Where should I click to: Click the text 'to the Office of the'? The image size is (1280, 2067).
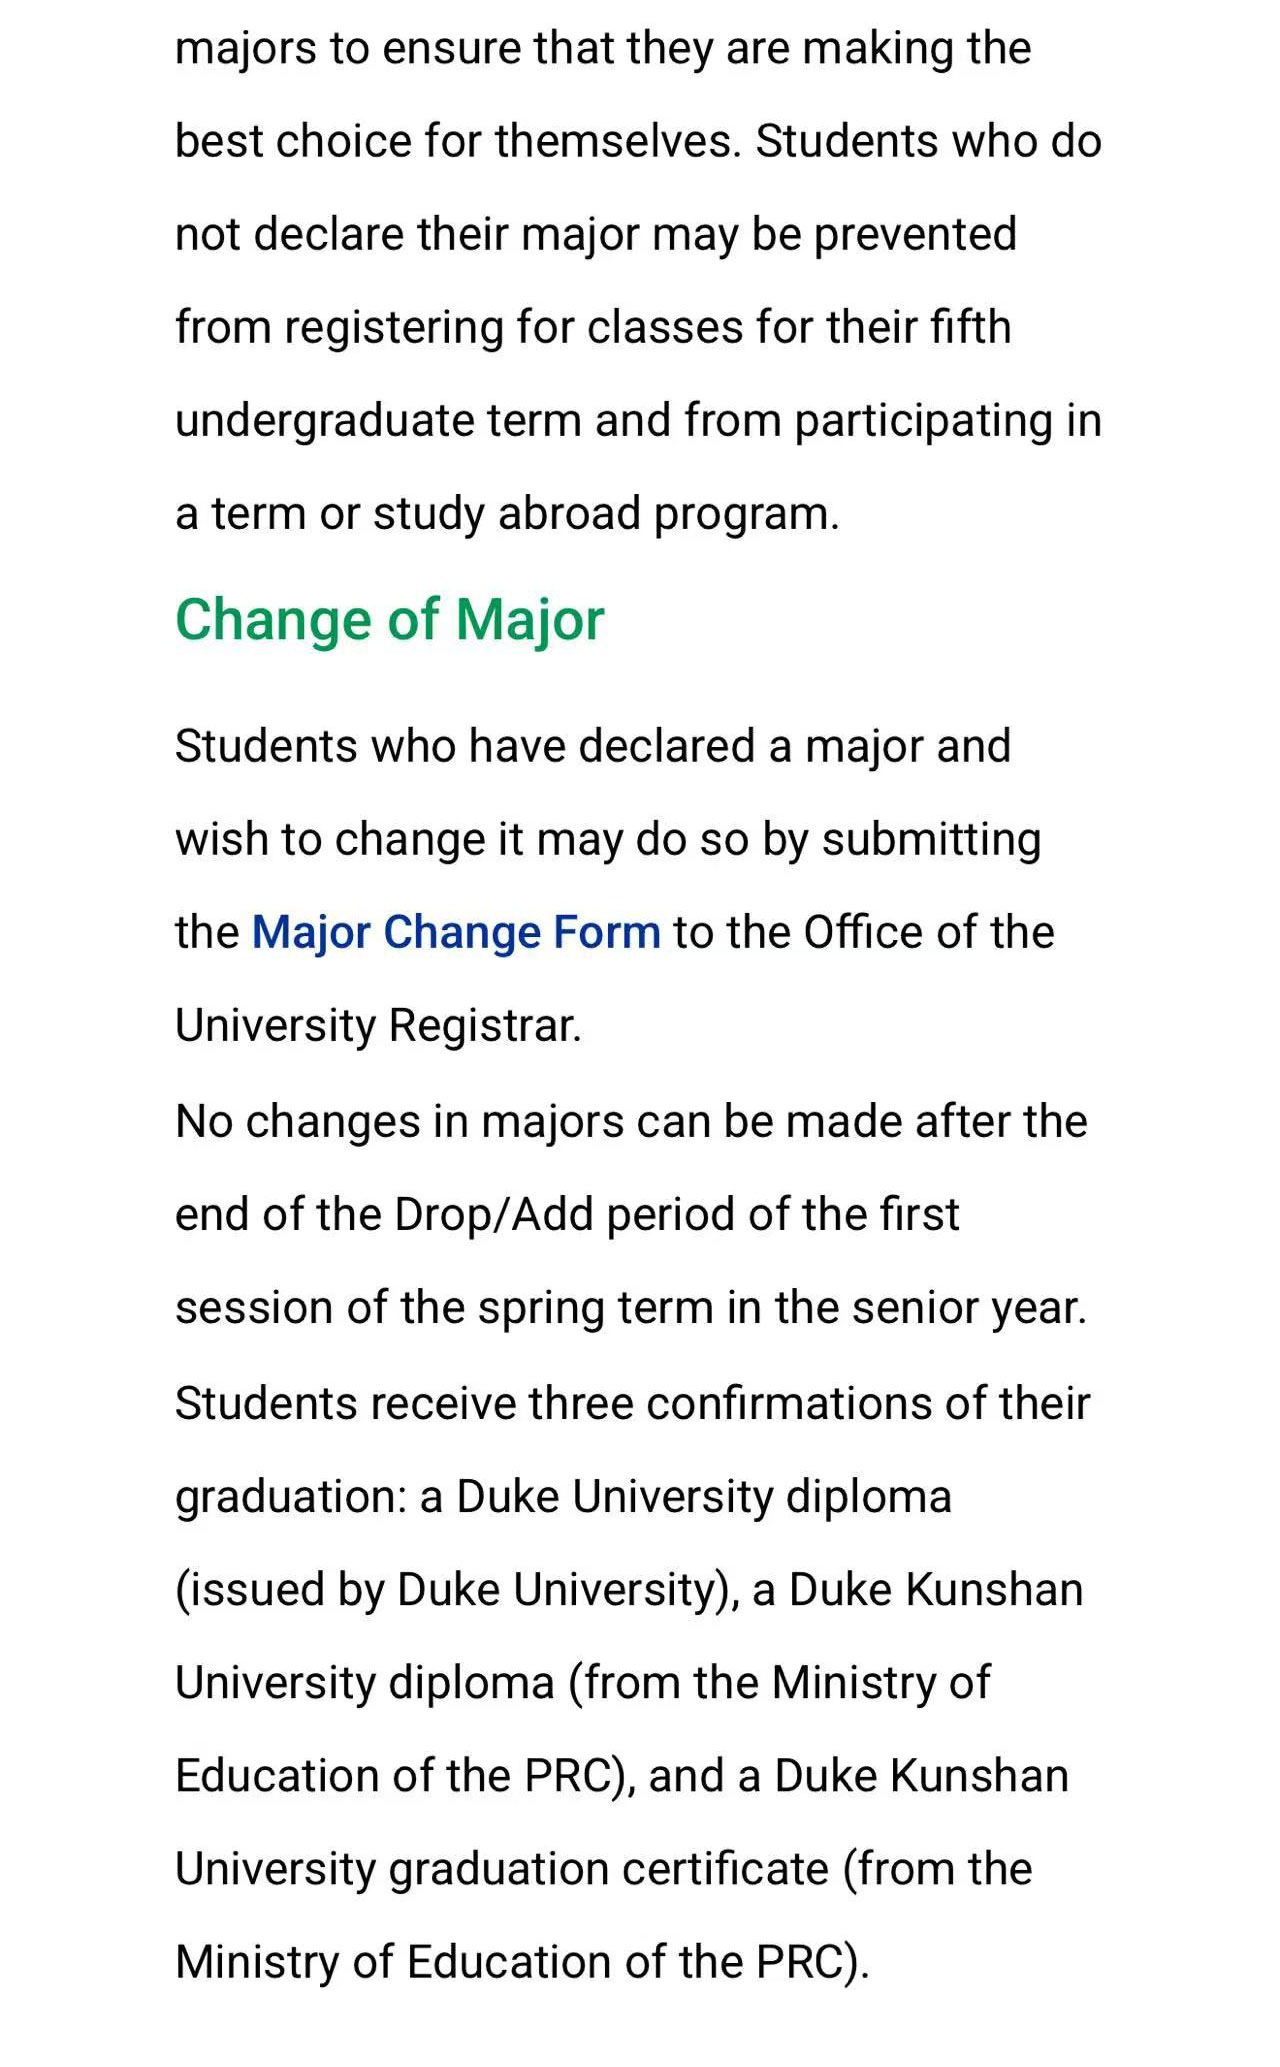pos(864,932)
